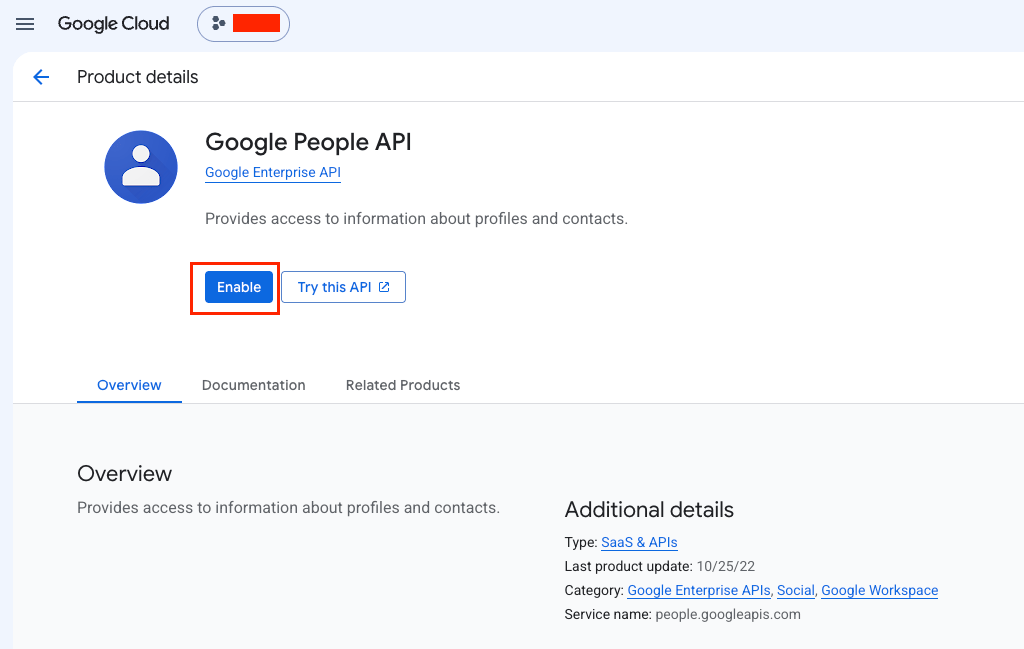This screenshot has height=649, width=1024.
Task: Select the Overview tab
Action: [x=129, y=385]
